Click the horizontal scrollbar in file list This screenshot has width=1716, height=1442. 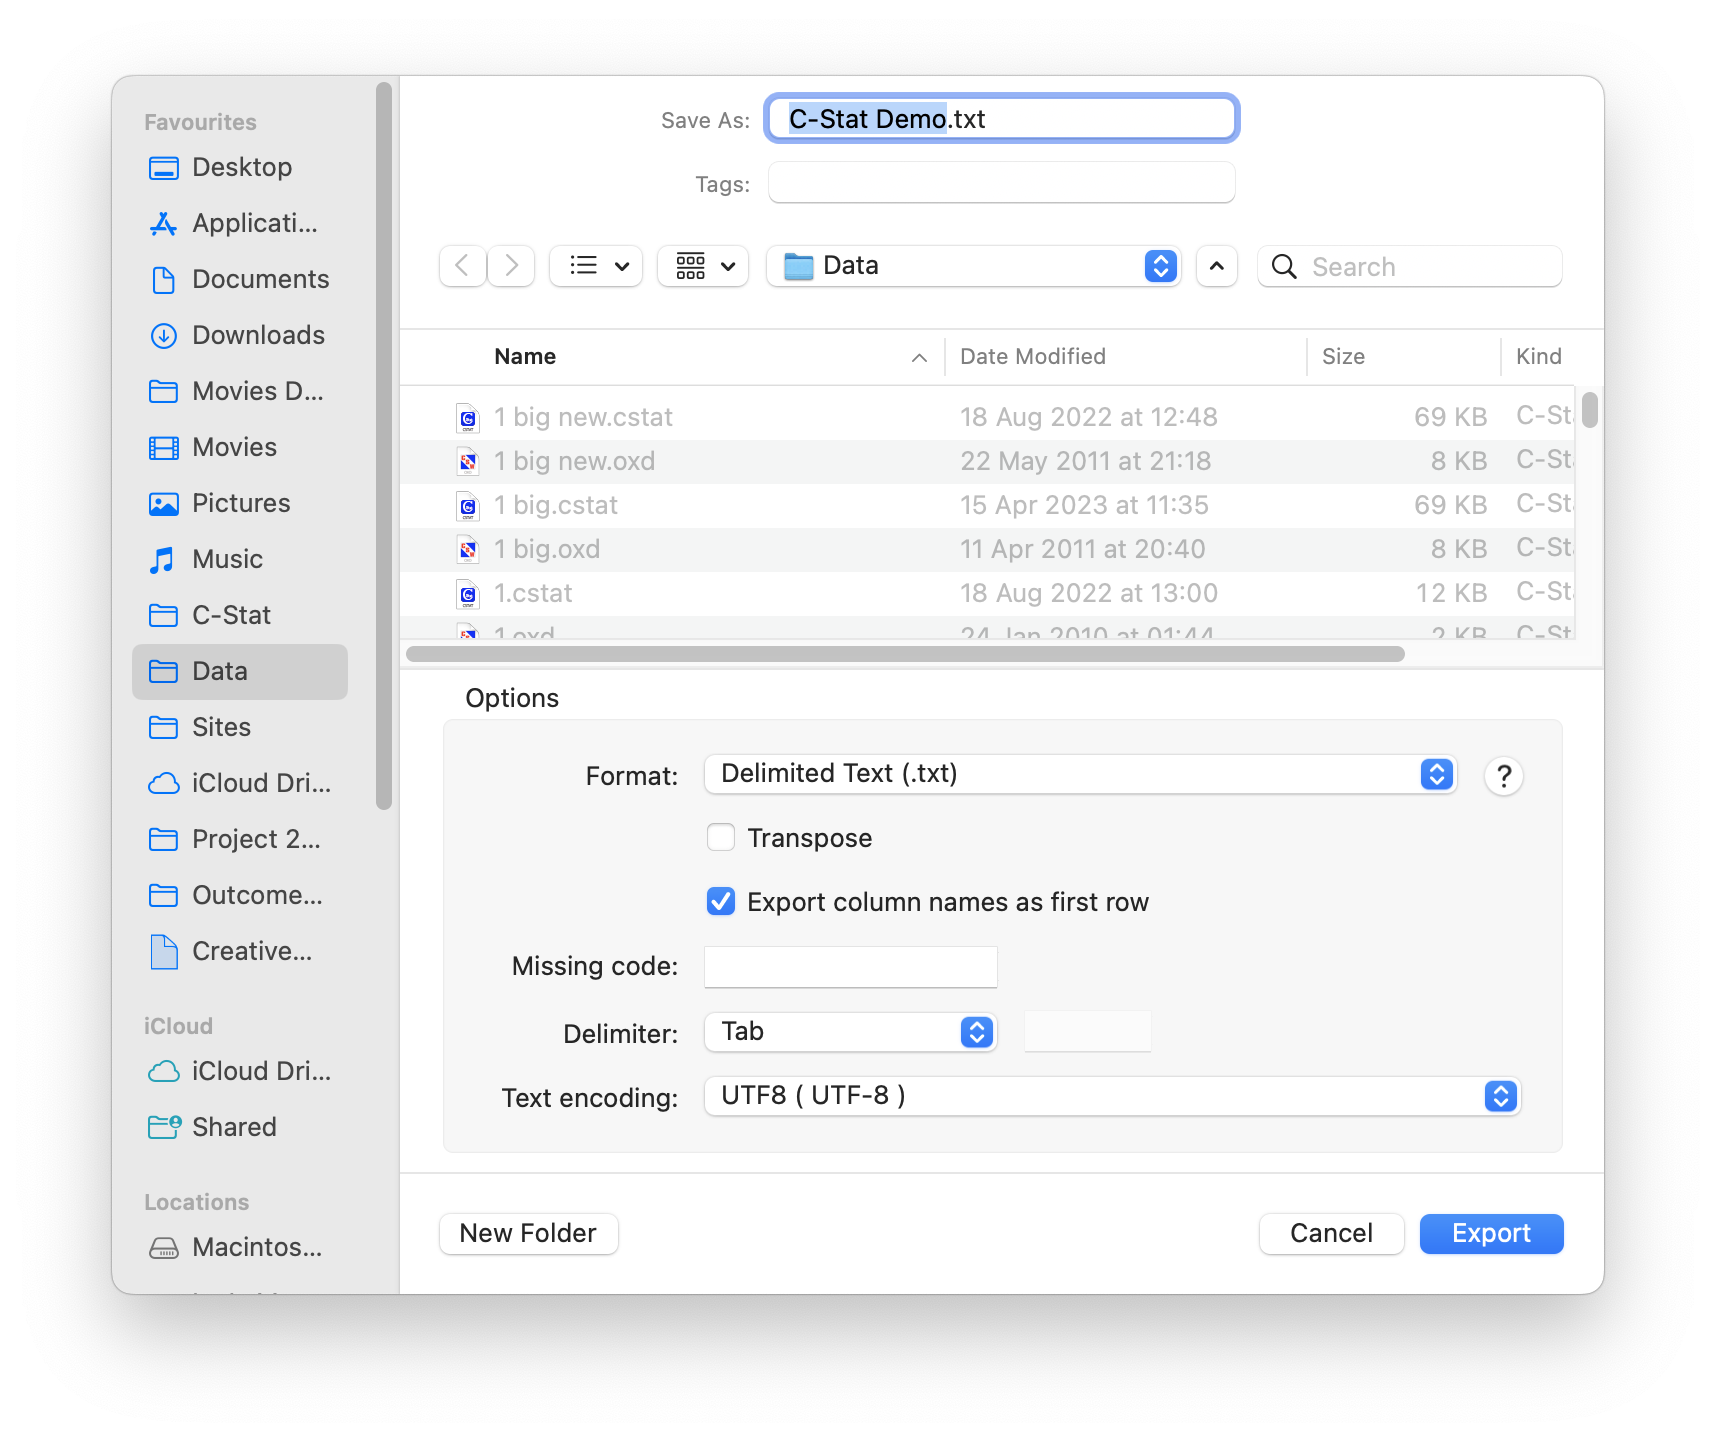(905, 654)
